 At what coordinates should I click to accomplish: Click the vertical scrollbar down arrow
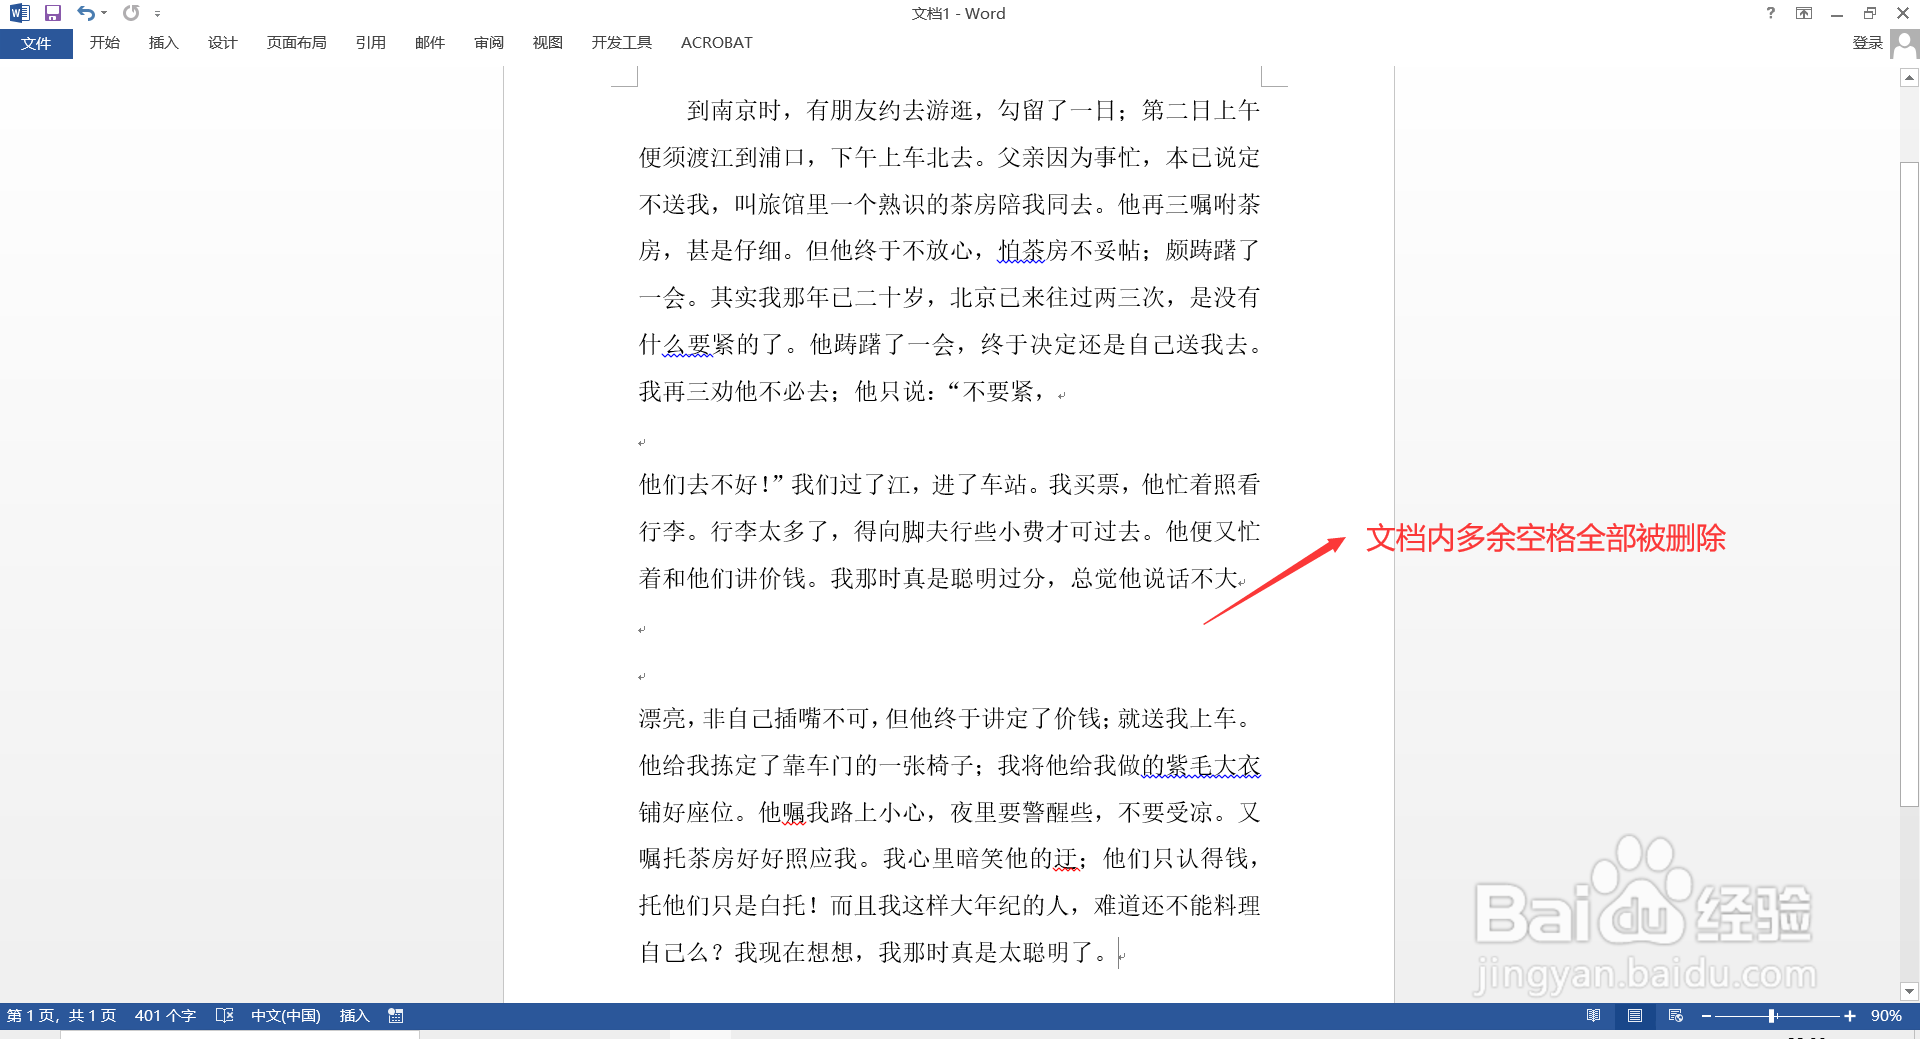1910,991
